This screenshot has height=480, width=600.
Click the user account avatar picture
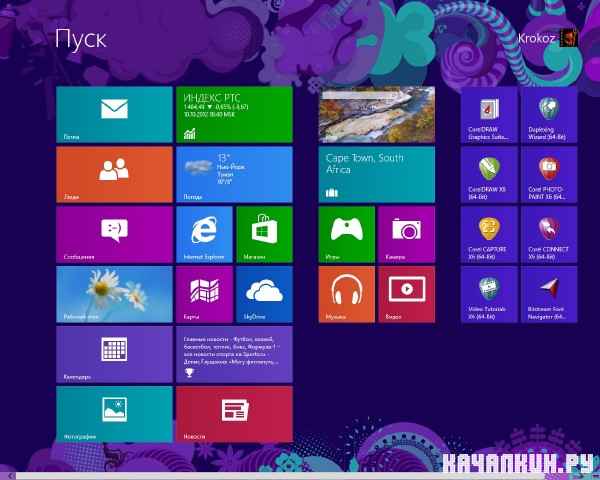click(x=569, y=38)
